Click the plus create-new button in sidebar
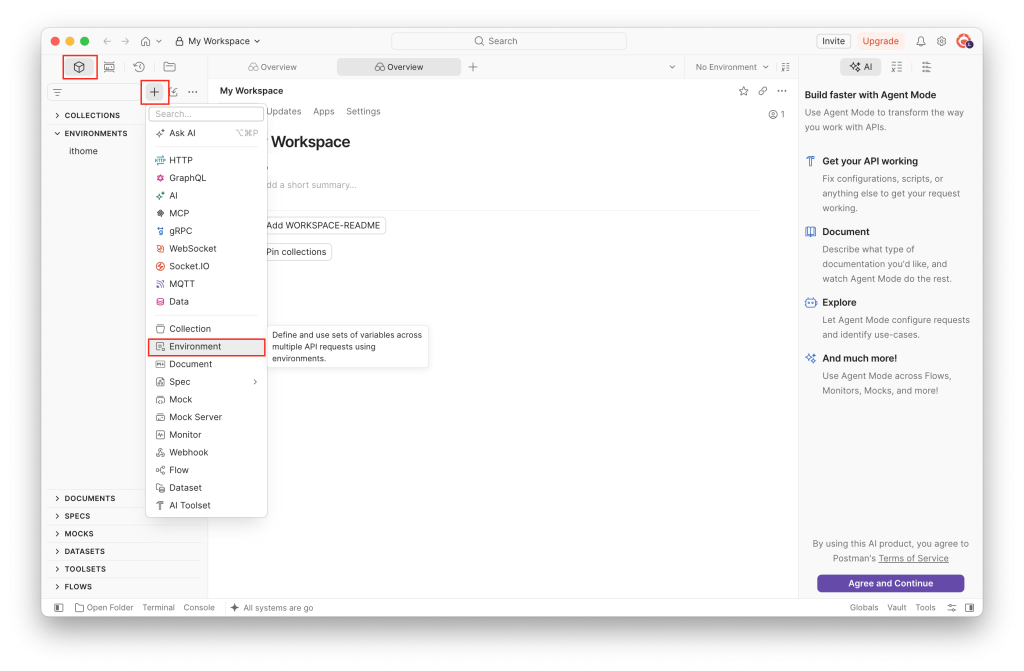 pyautogui.click(x=155, y=92)
